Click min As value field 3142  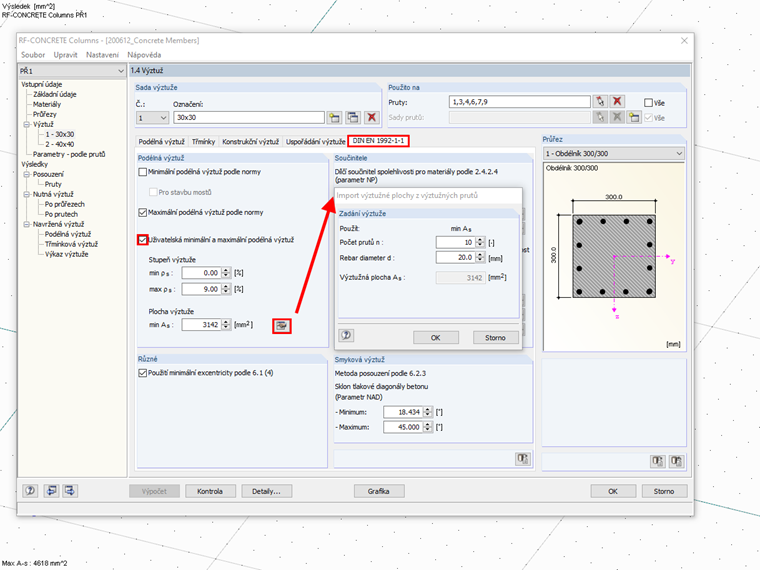point(201,324)
